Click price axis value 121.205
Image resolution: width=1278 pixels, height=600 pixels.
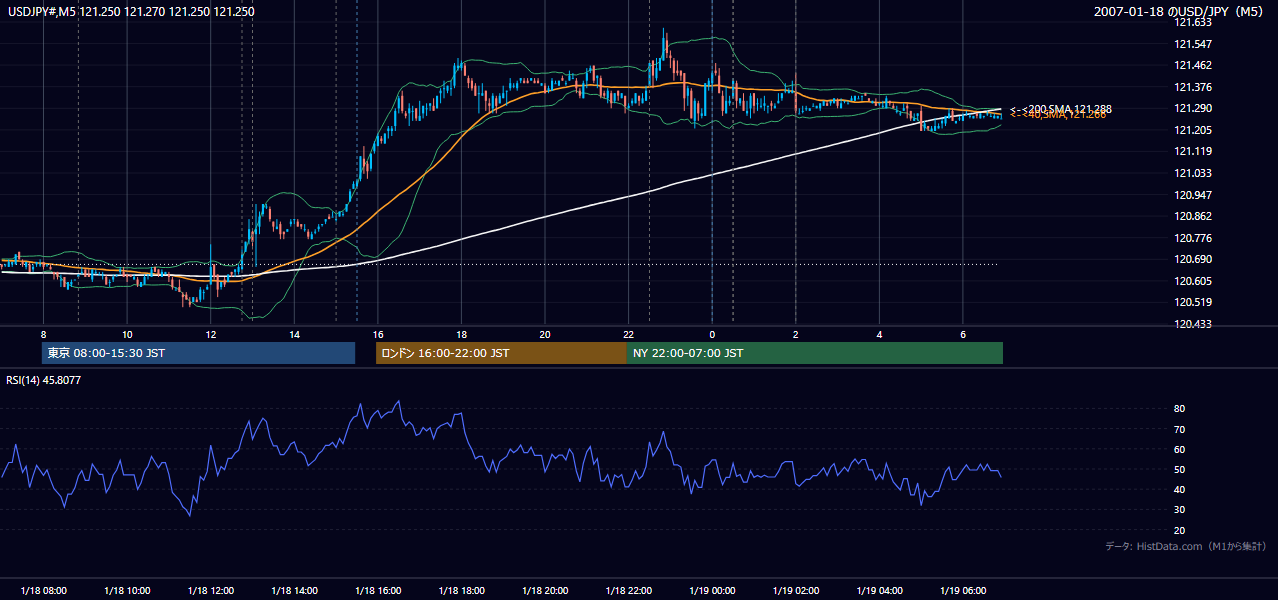[1192, 130]
